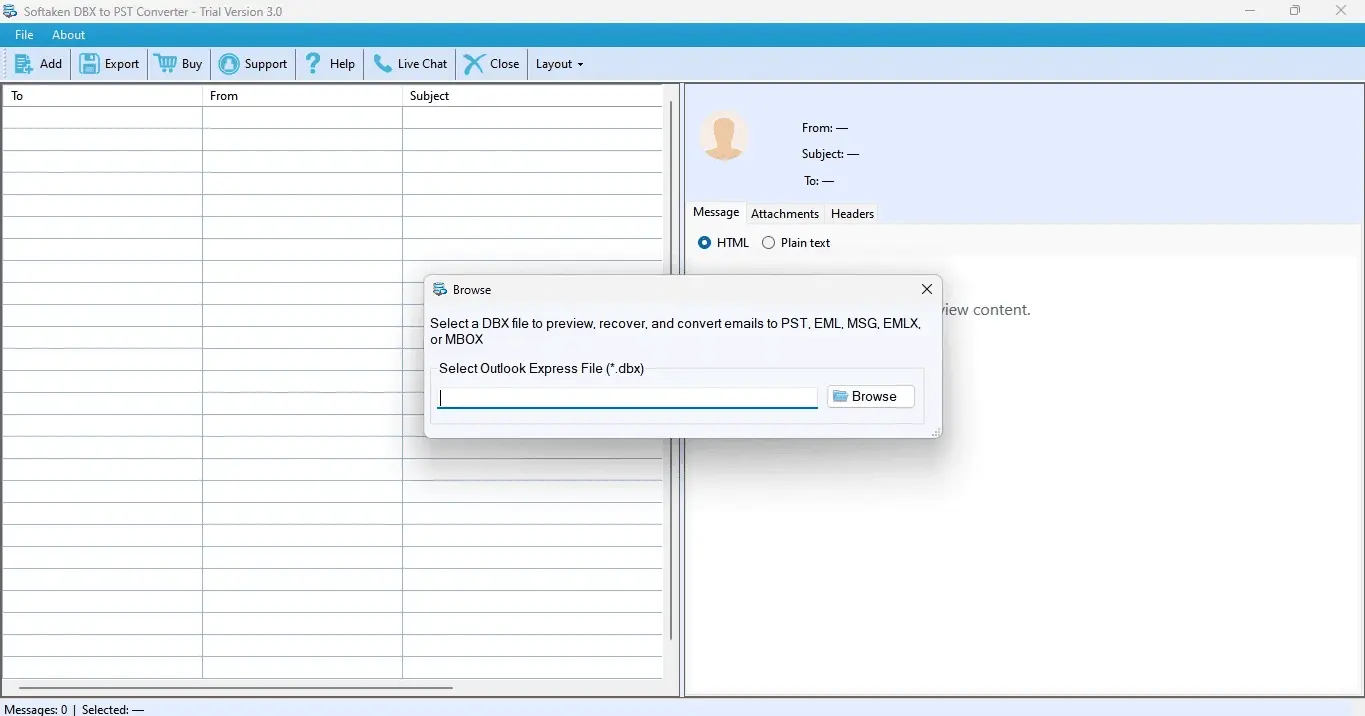This screenshot has width=1365, height=716.
Task: Switch to the Headers tab
Action: point(852,214)
